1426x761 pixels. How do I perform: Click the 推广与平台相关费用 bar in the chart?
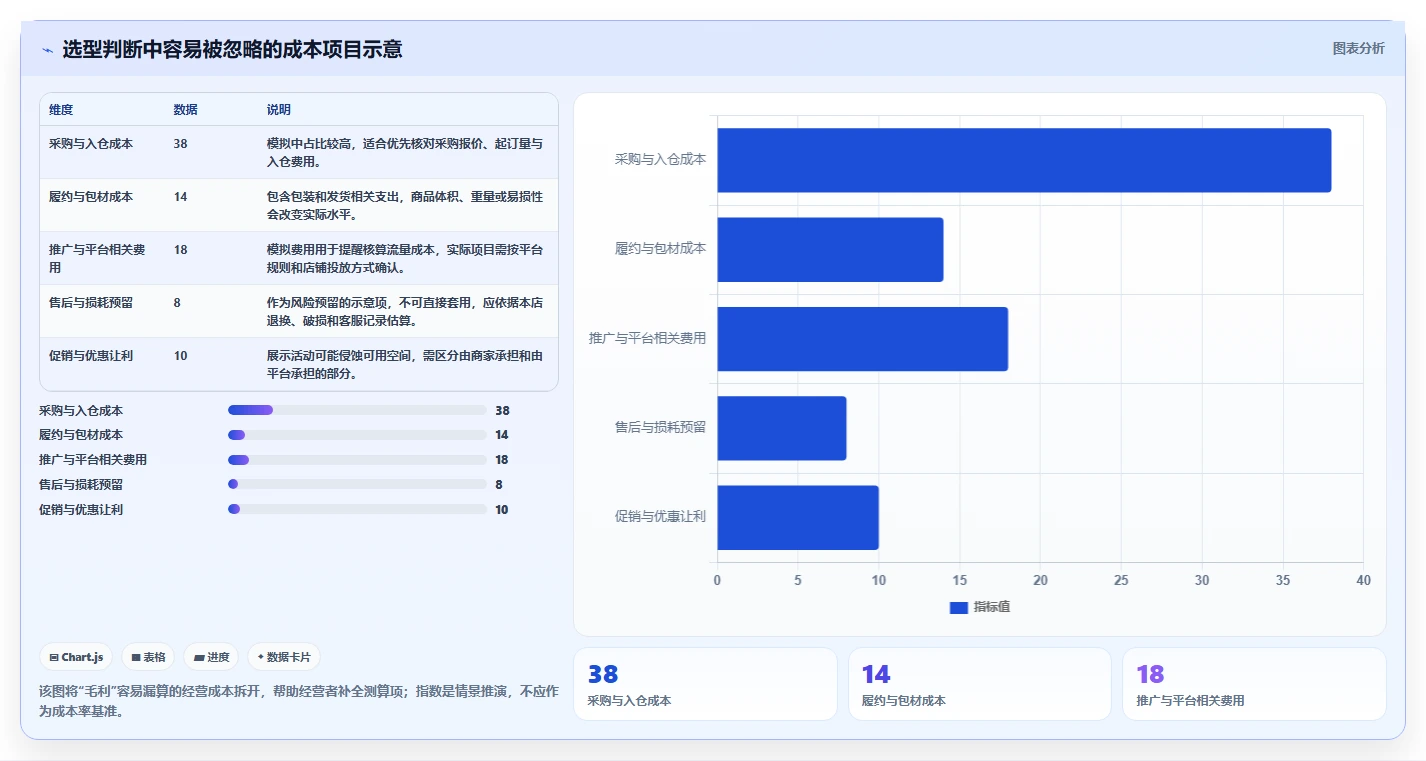pyautogui.click(x=862, y=339)
